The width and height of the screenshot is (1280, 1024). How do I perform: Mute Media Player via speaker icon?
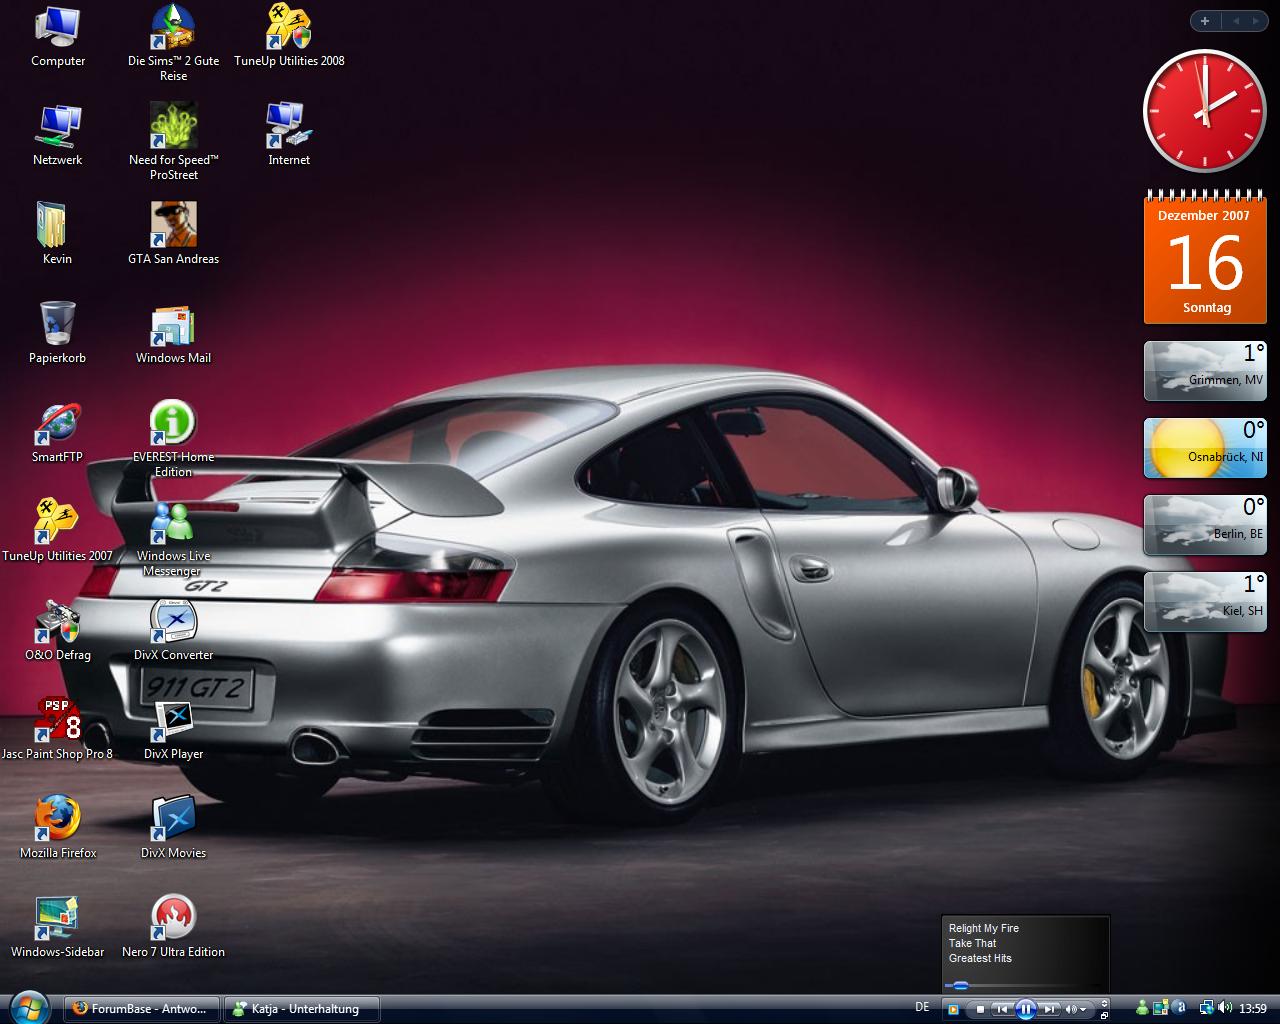pyautogui.click(x=1070, y=1009)
